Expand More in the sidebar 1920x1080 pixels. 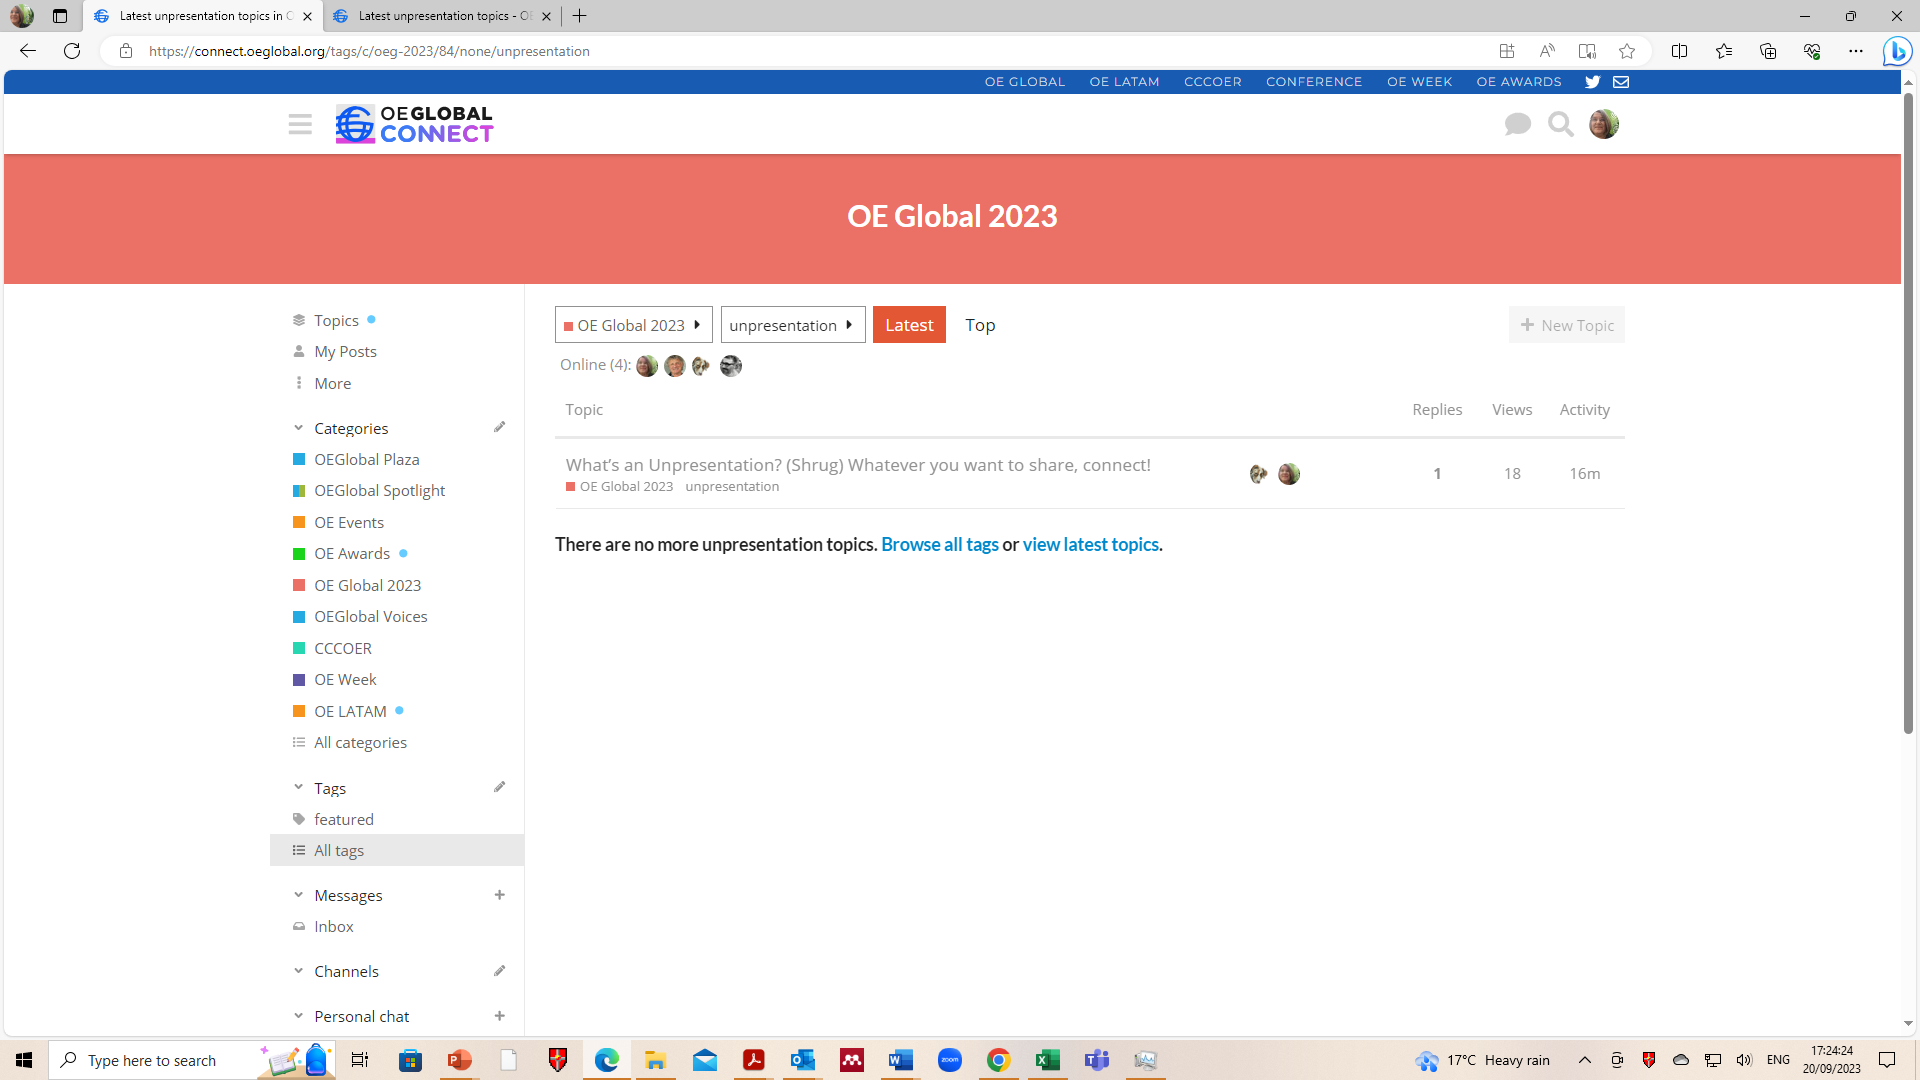(x=332, y=384)
